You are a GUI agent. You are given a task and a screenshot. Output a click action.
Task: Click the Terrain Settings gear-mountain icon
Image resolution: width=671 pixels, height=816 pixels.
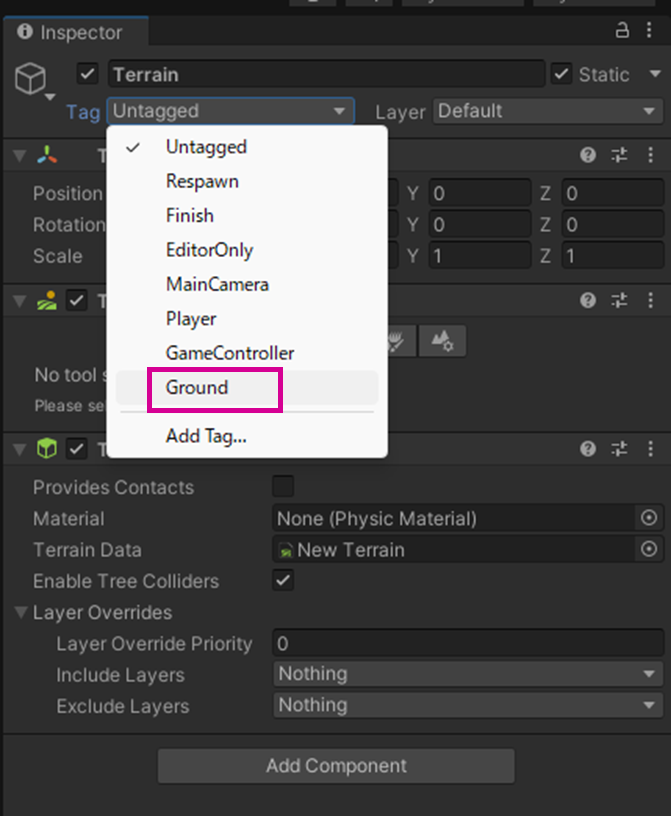coord(442,341)
